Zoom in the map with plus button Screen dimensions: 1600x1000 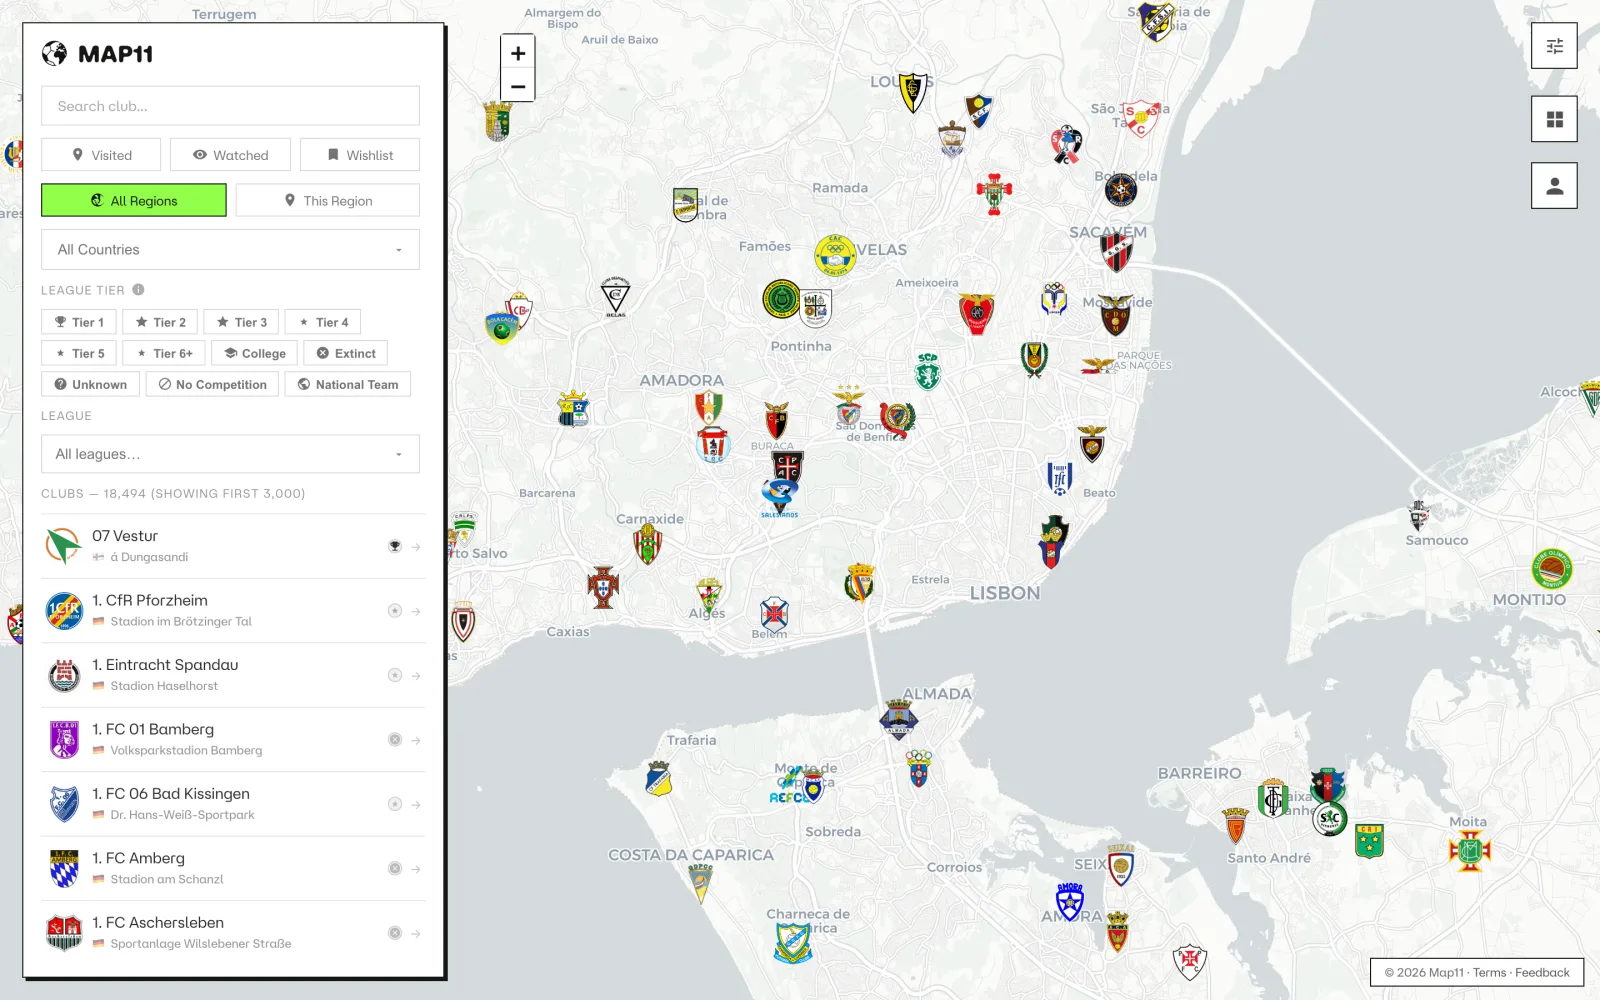[x=518, y=53]
